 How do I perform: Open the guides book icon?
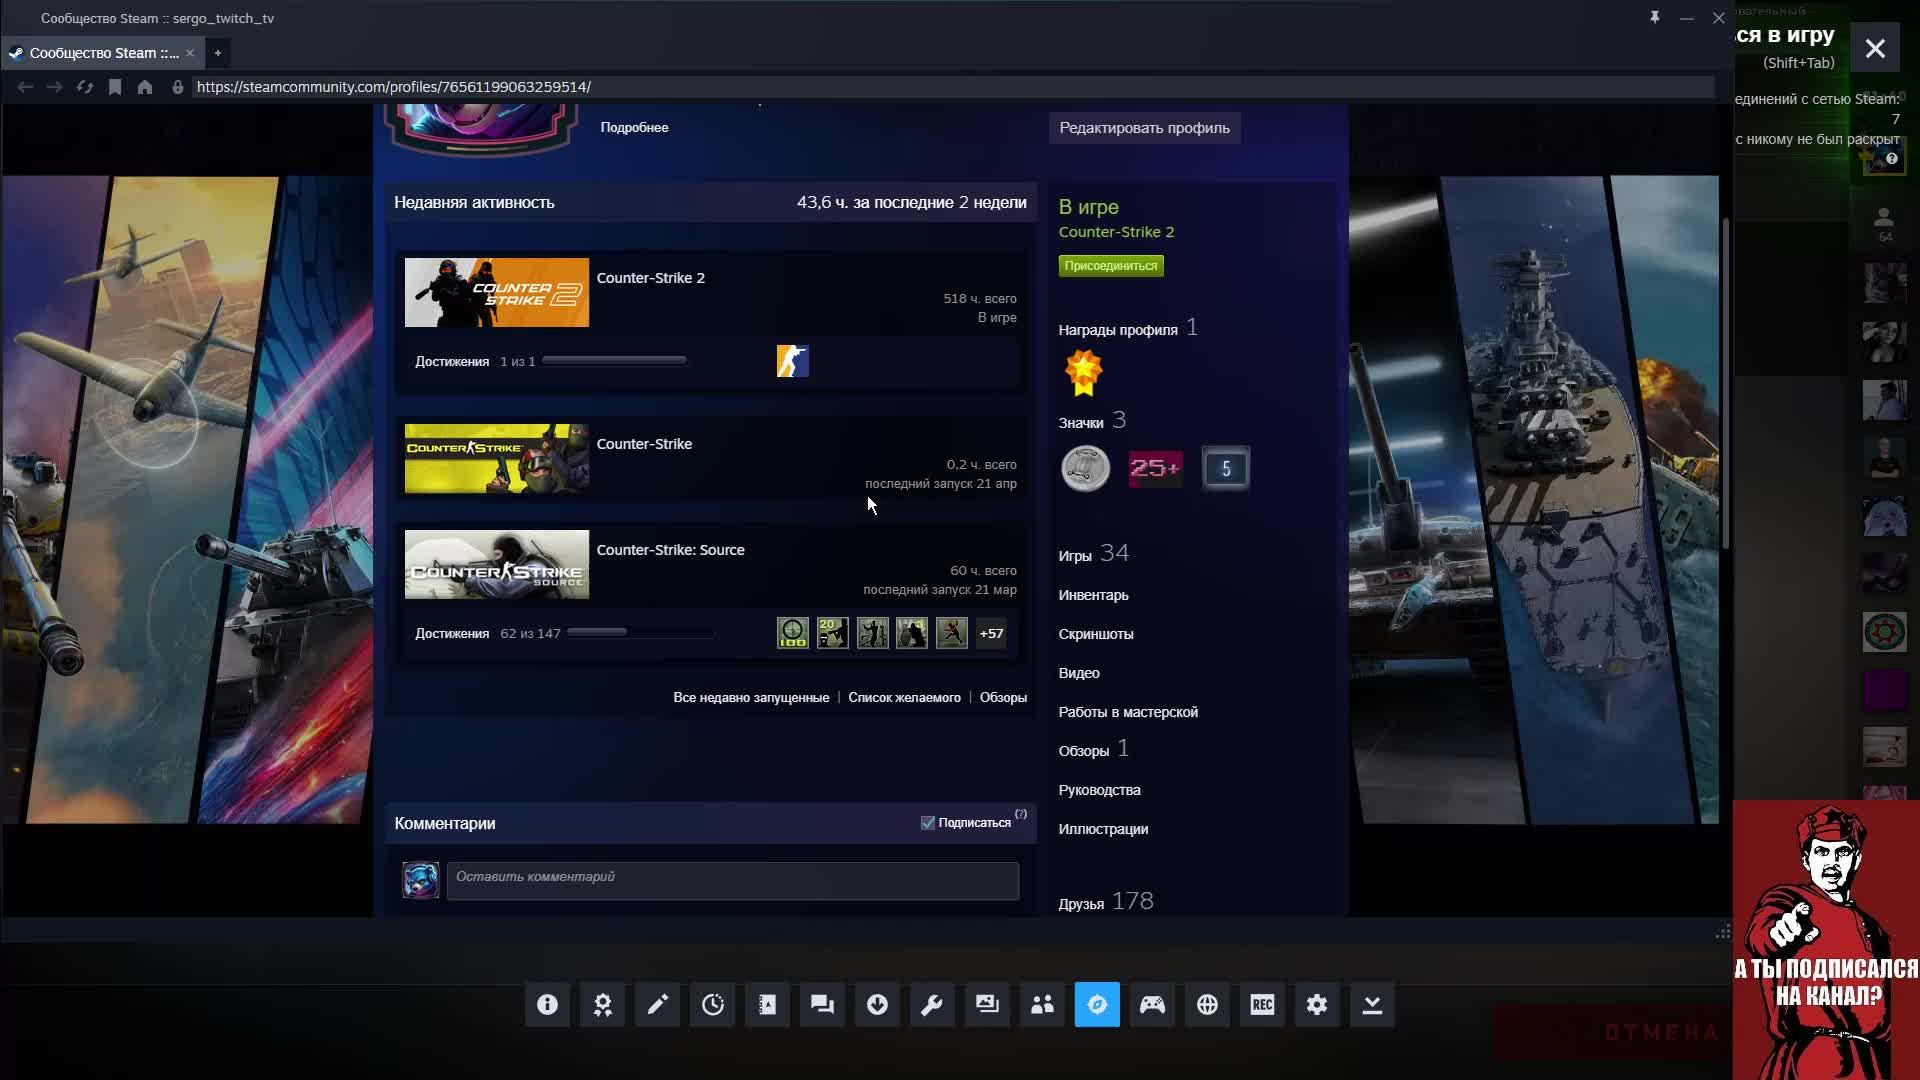coord(767,1005)
